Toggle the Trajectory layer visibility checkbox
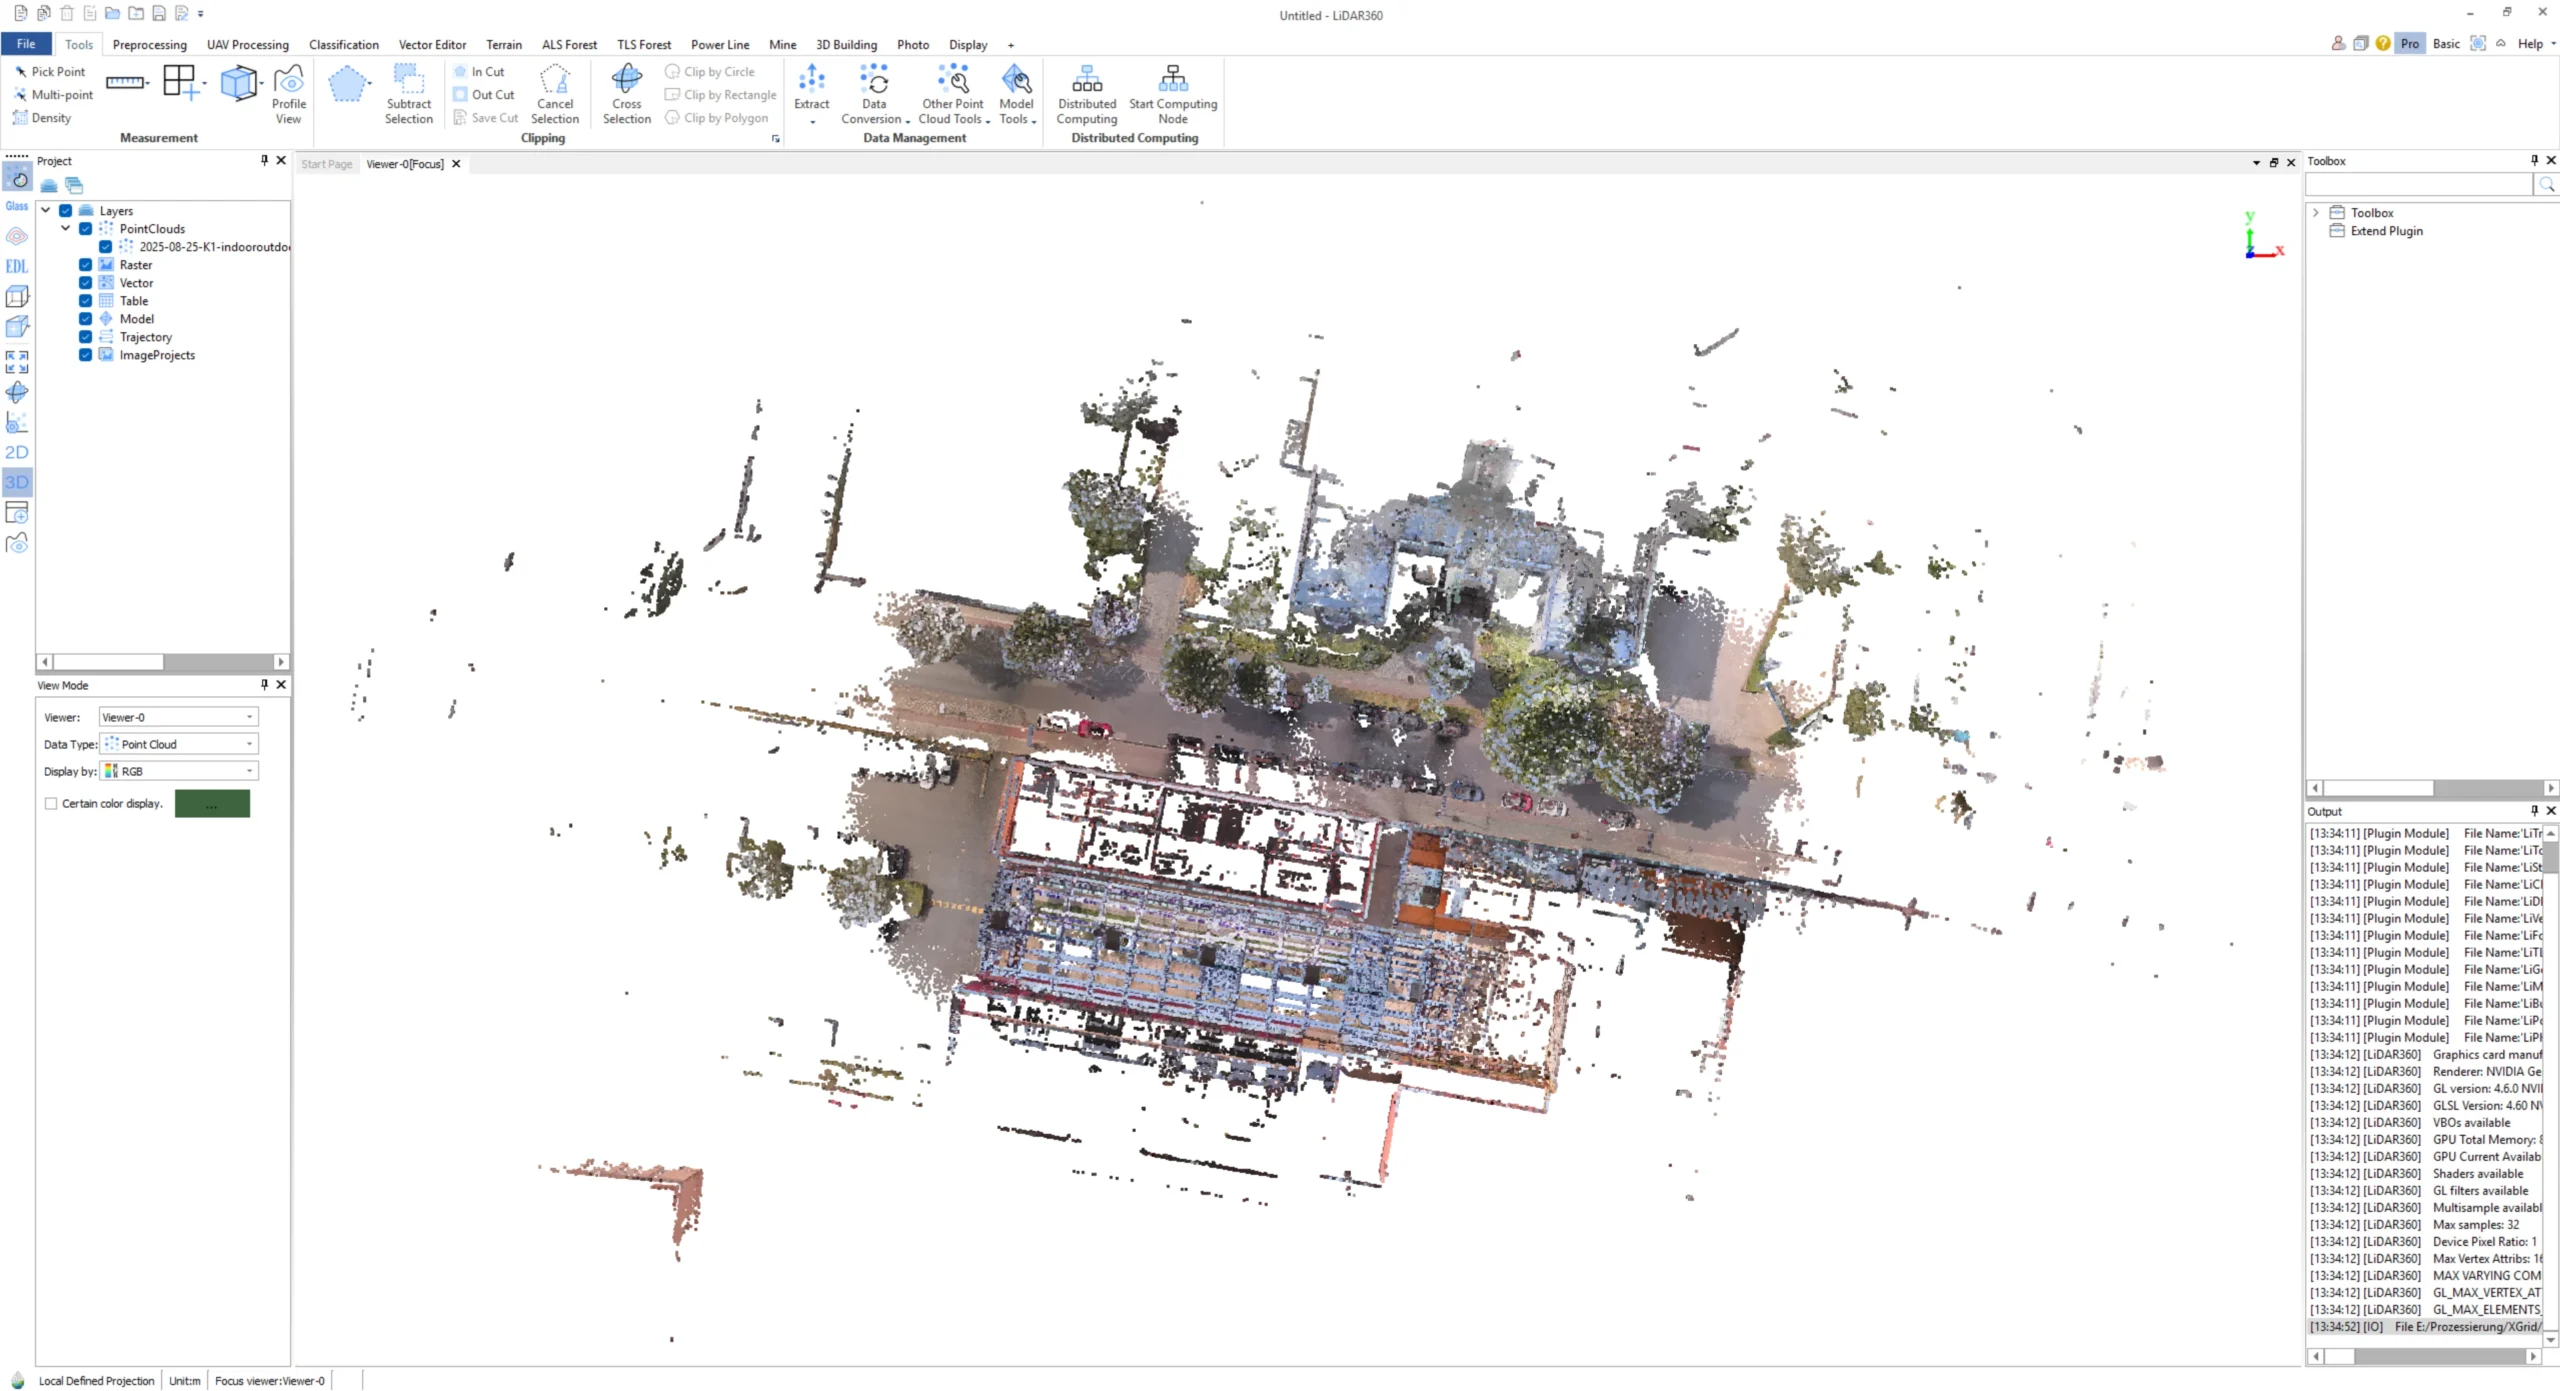 tap(86, 337)
